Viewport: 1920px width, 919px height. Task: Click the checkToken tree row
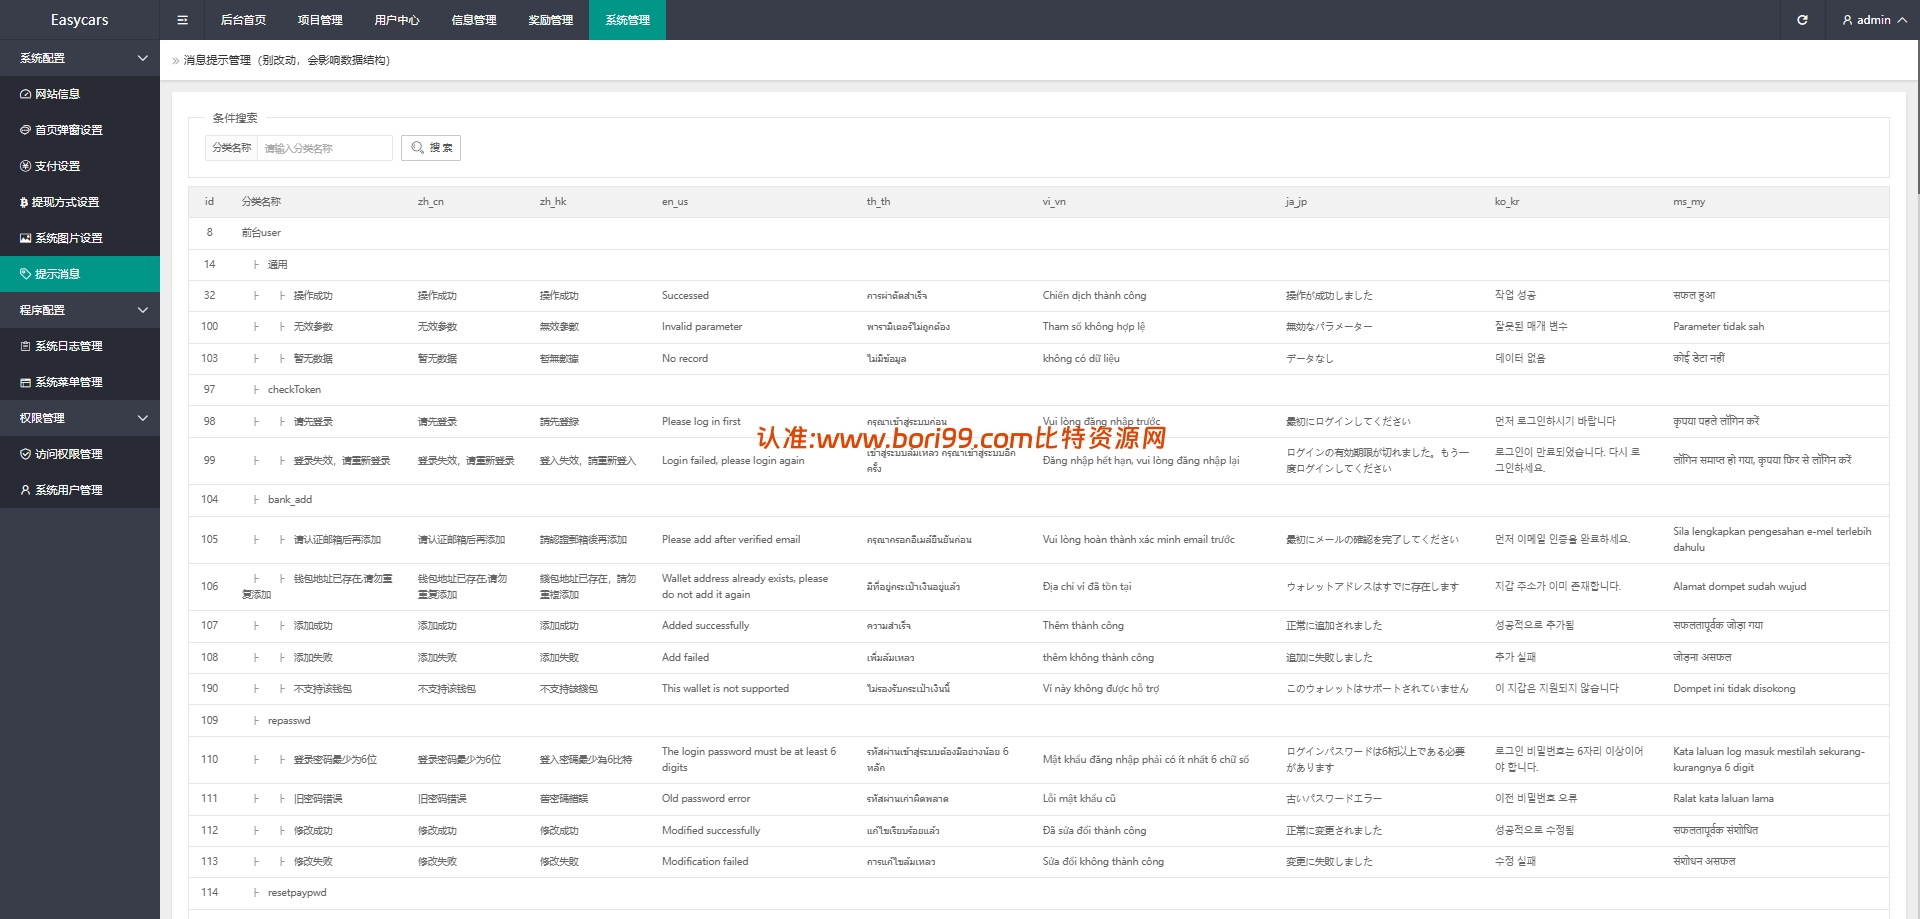pyautogui.click(x=1039, y=390)
